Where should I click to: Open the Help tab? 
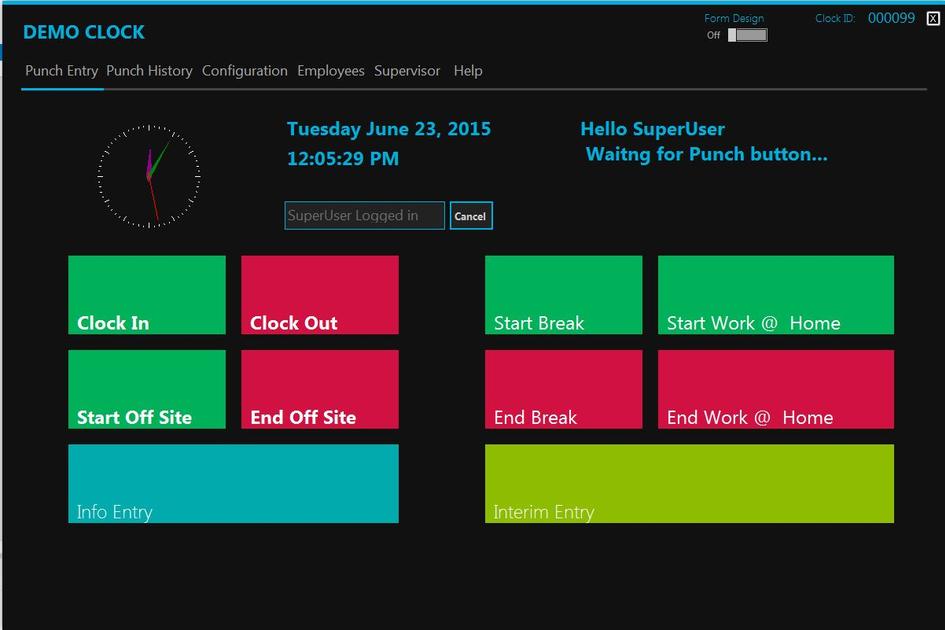[x=468, y=71]
